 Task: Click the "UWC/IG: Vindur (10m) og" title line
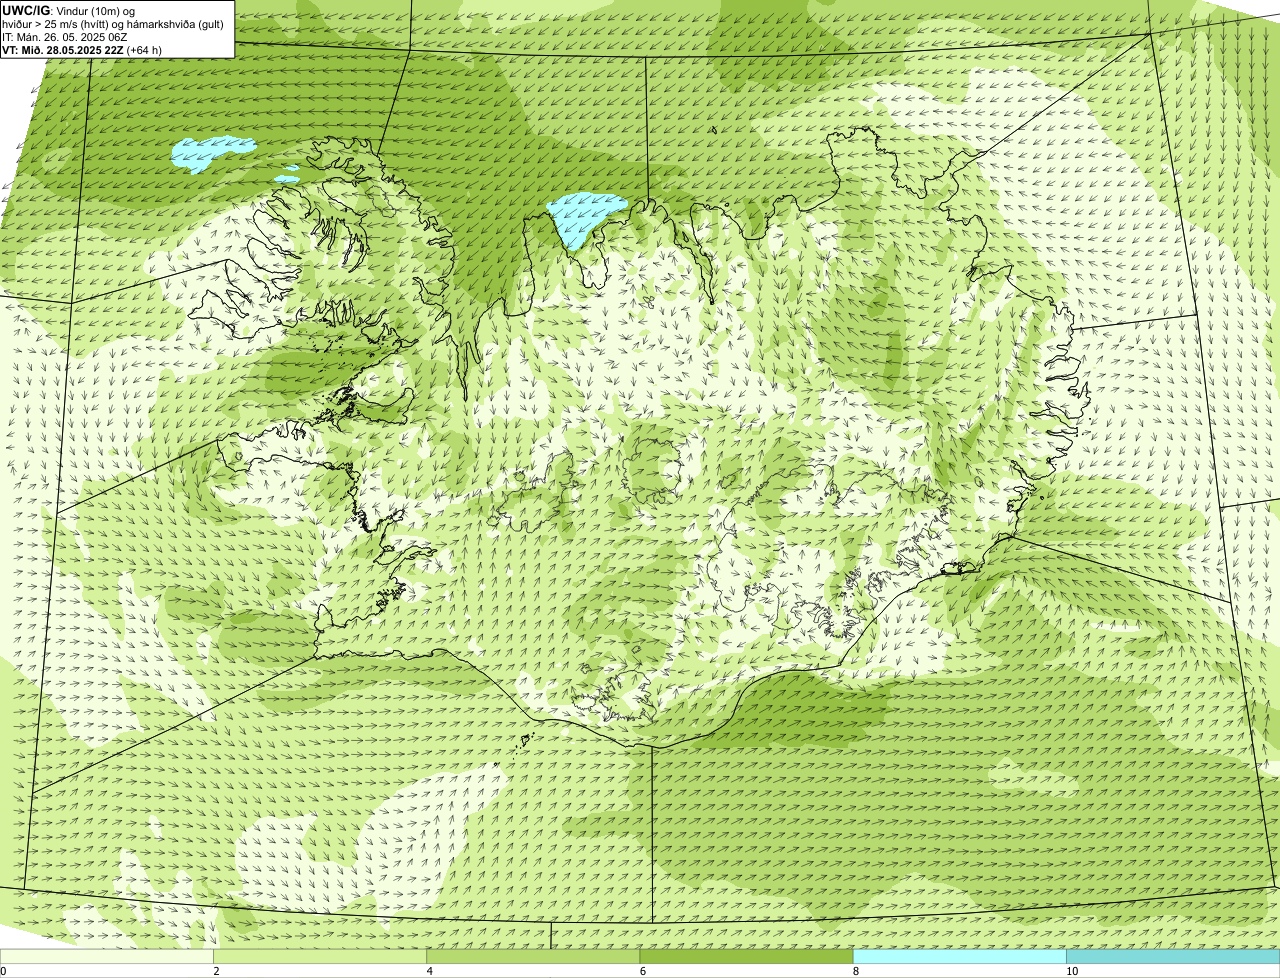(x=69, y=11)
